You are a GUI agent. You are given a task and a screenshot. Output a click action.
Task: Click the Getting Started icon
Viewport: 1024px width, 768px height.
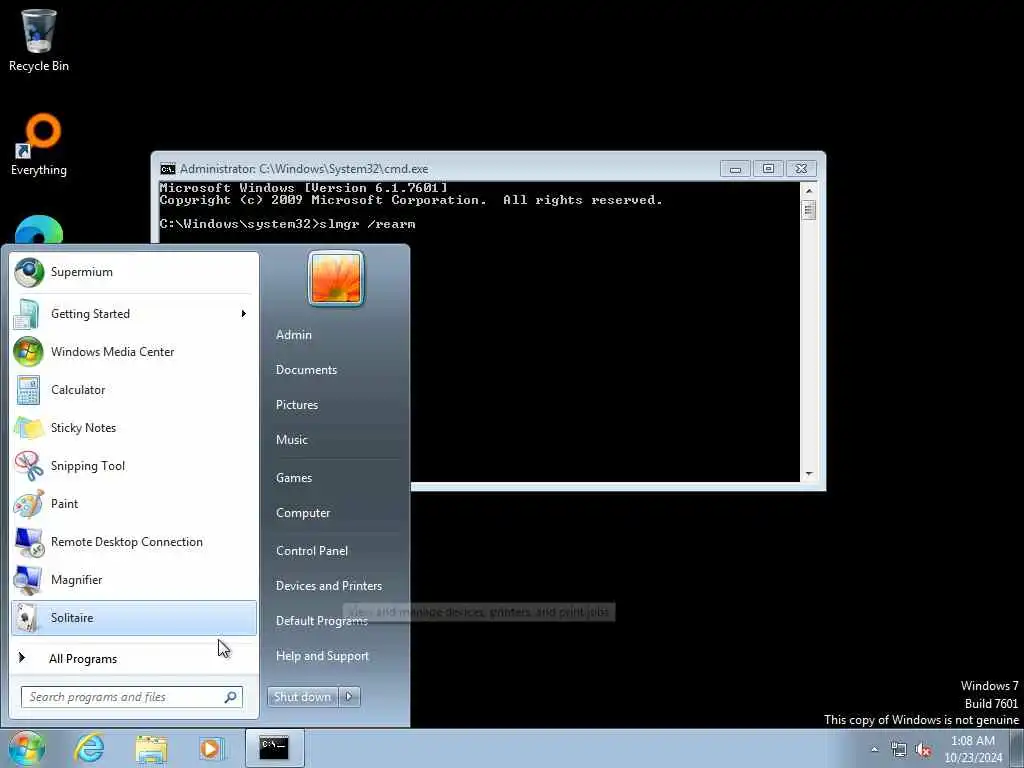[x=27, y=313]
